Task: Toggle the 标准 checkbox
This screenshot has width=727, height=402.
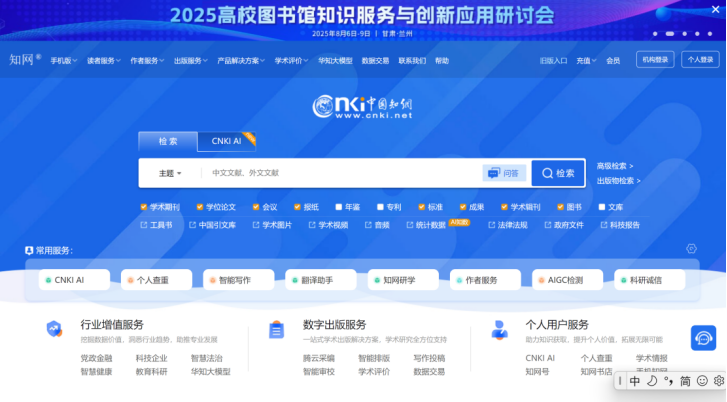Action: click(421, 207)
